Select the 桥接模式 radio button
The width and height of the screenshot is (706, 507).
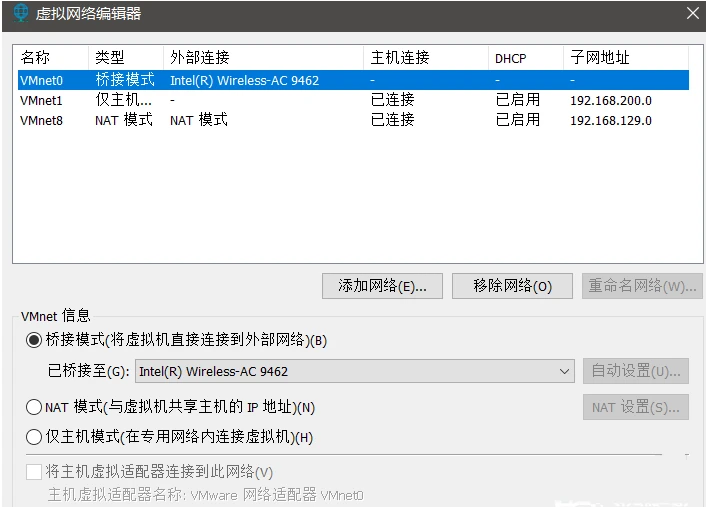[x=34, y=340]
